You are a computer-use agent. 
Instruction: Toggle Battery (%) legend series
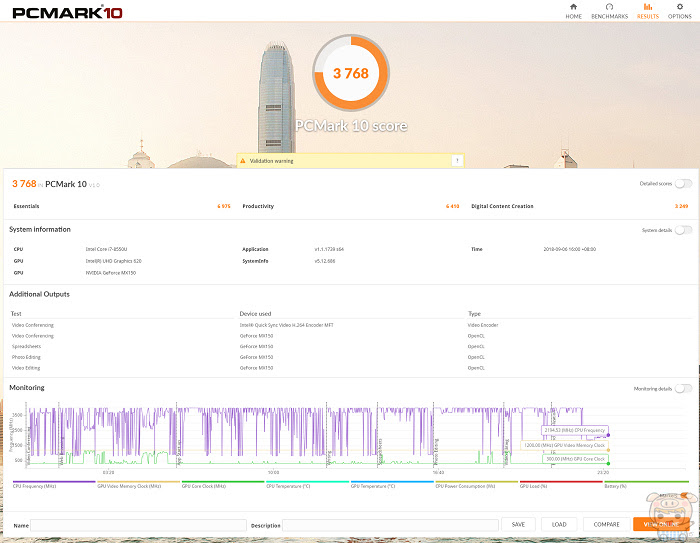pyautogui.click(x=646, y=485)
